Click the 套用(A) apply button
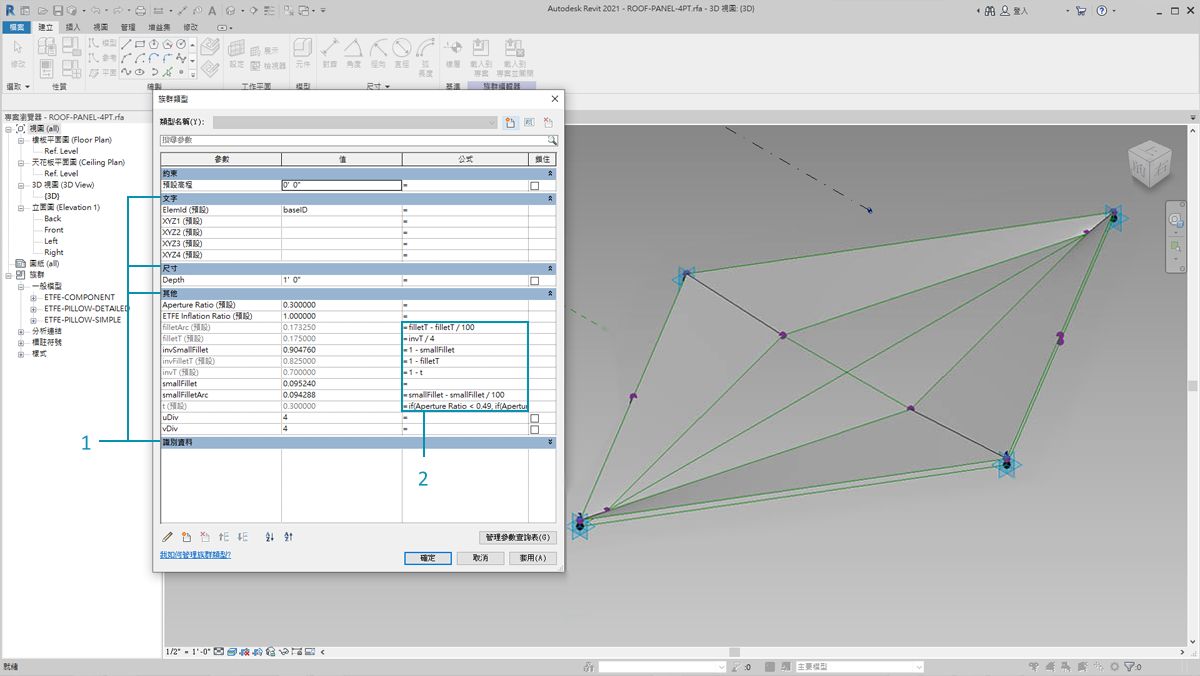 pyautogui.click(x=532, y=558)
